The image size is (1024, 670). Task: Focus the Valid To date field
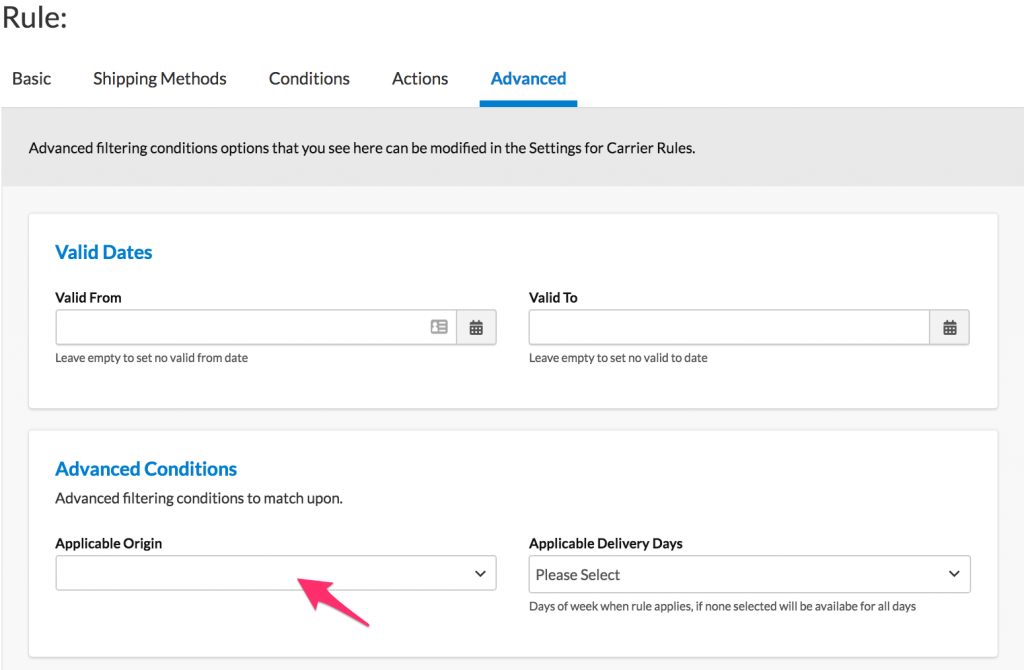click(x=728, y=327)
